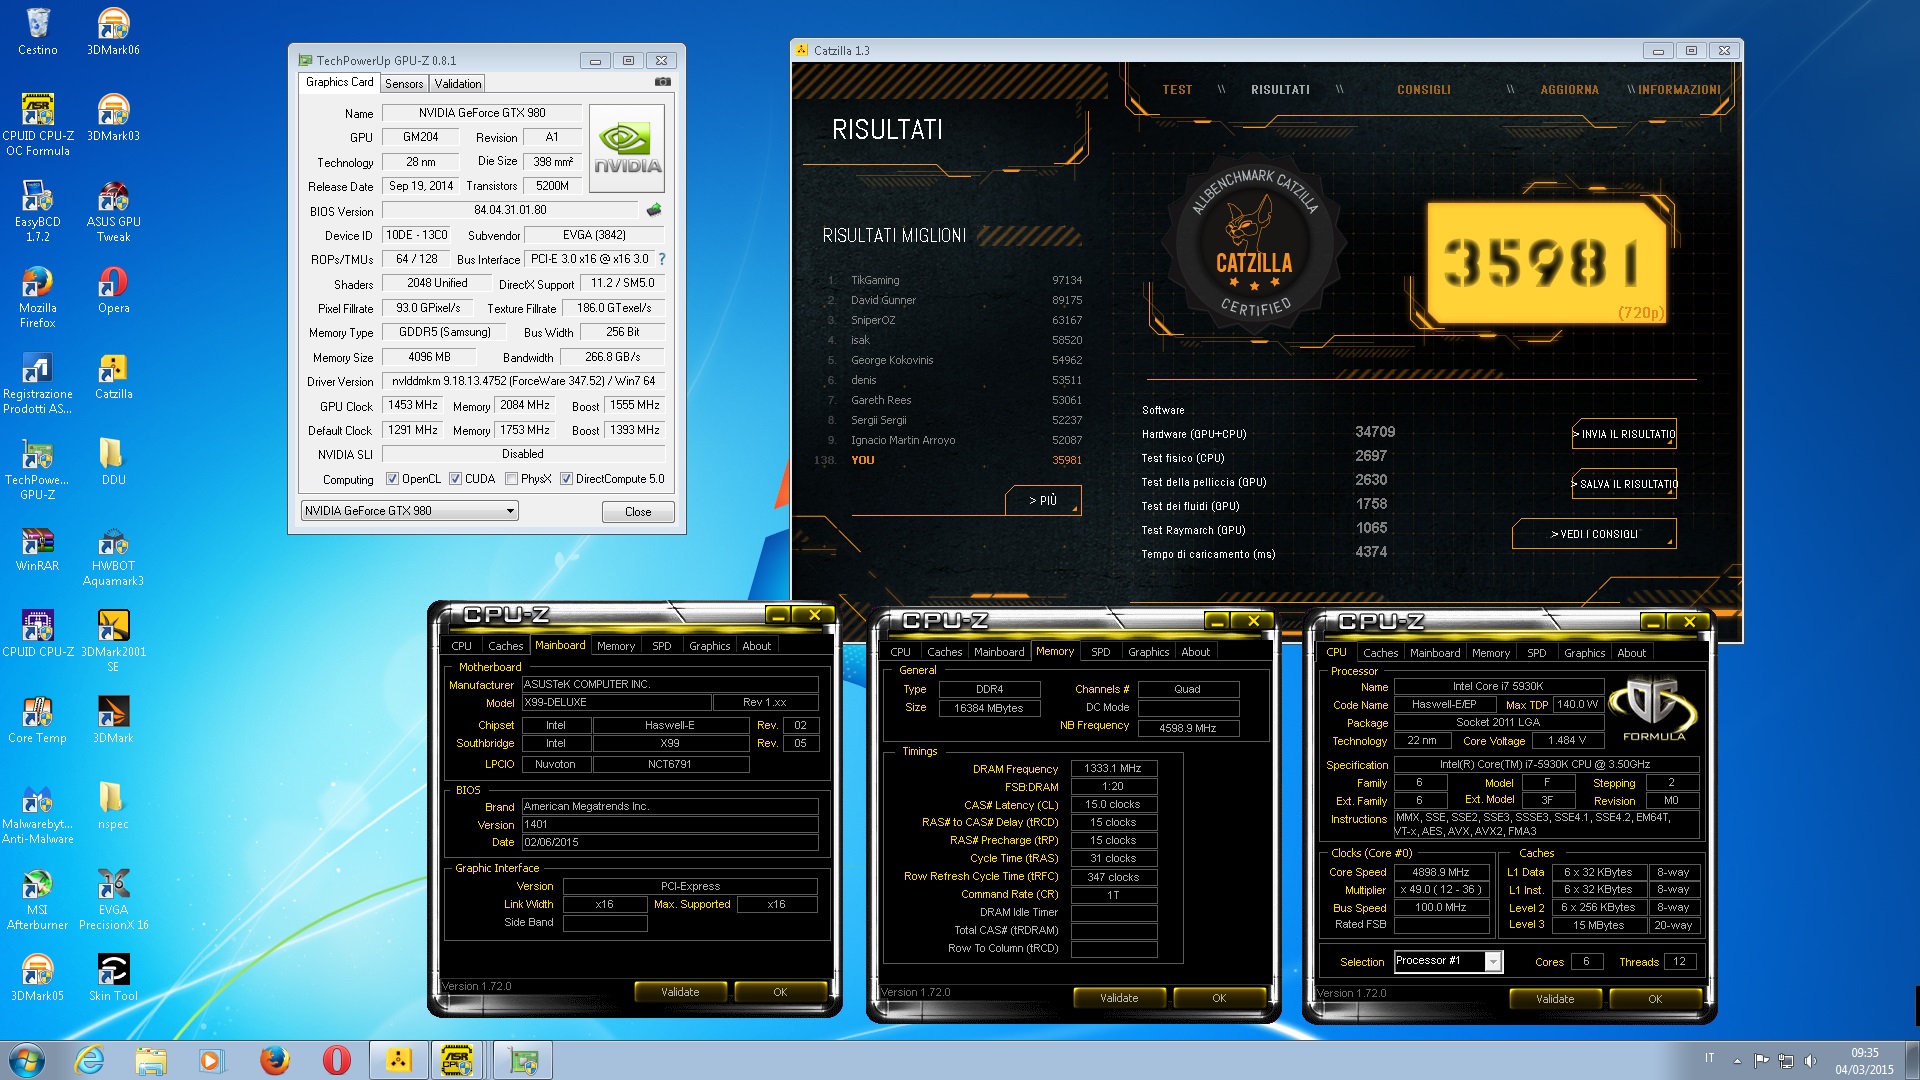This screenshot has width=1920, height=1080.
Task: Switch to the Validation tab in GPU-Z
Action: pyautogui.click(x=458, y=84)
